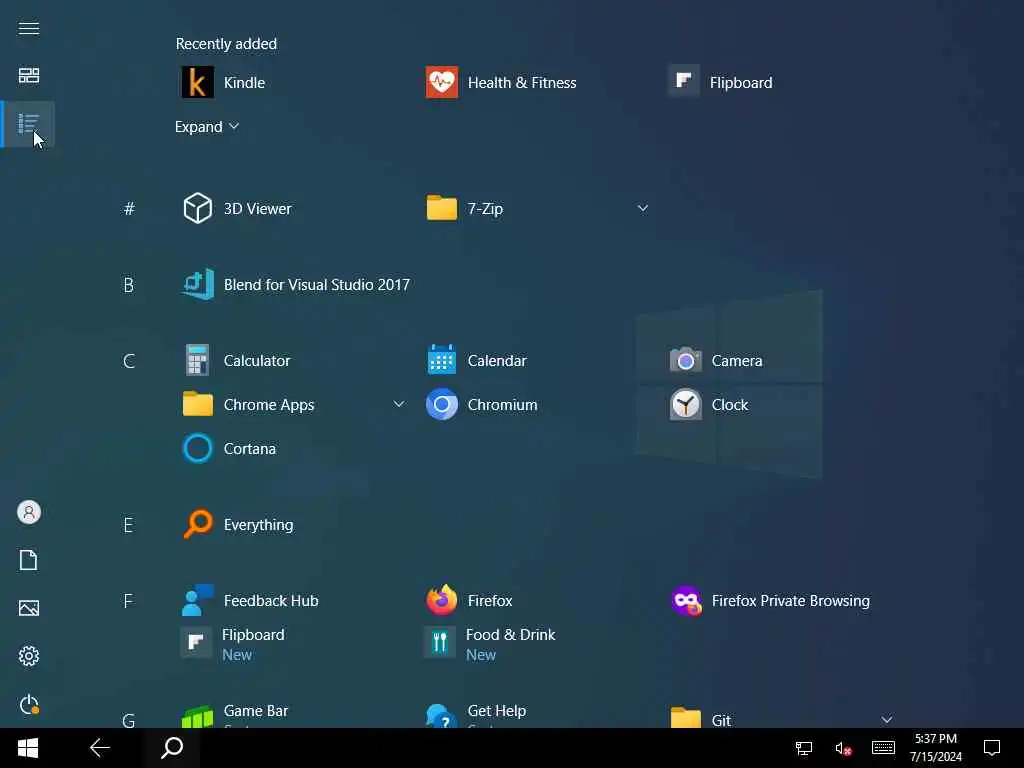Launch Blend for Visual Studio 2017
Viewport: 1024px width, 768px height.
coord(296,285)
